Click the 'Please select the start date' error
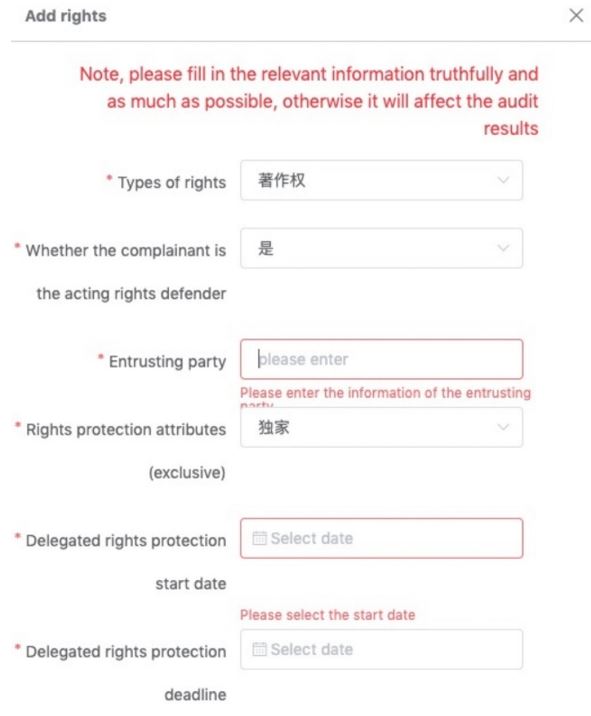Viewport: 591px width, 716px height. (327, 615)
